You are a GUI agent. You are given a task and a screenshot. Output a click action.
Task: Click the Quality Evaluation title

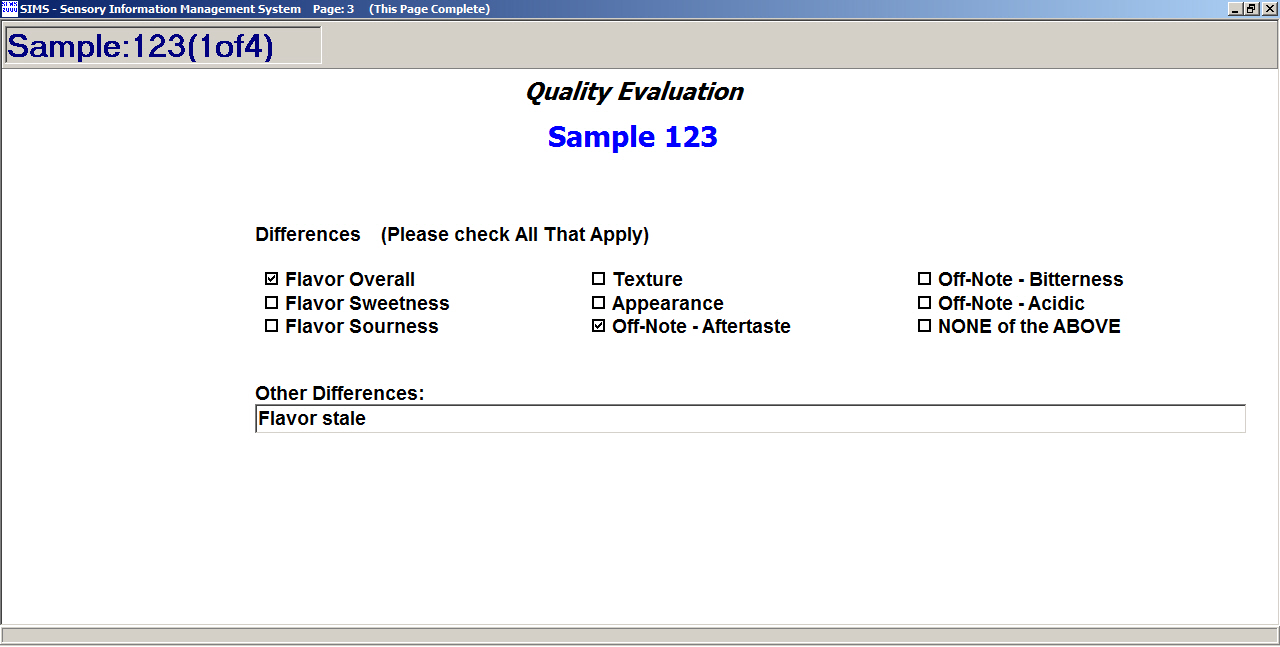point(634,92)
